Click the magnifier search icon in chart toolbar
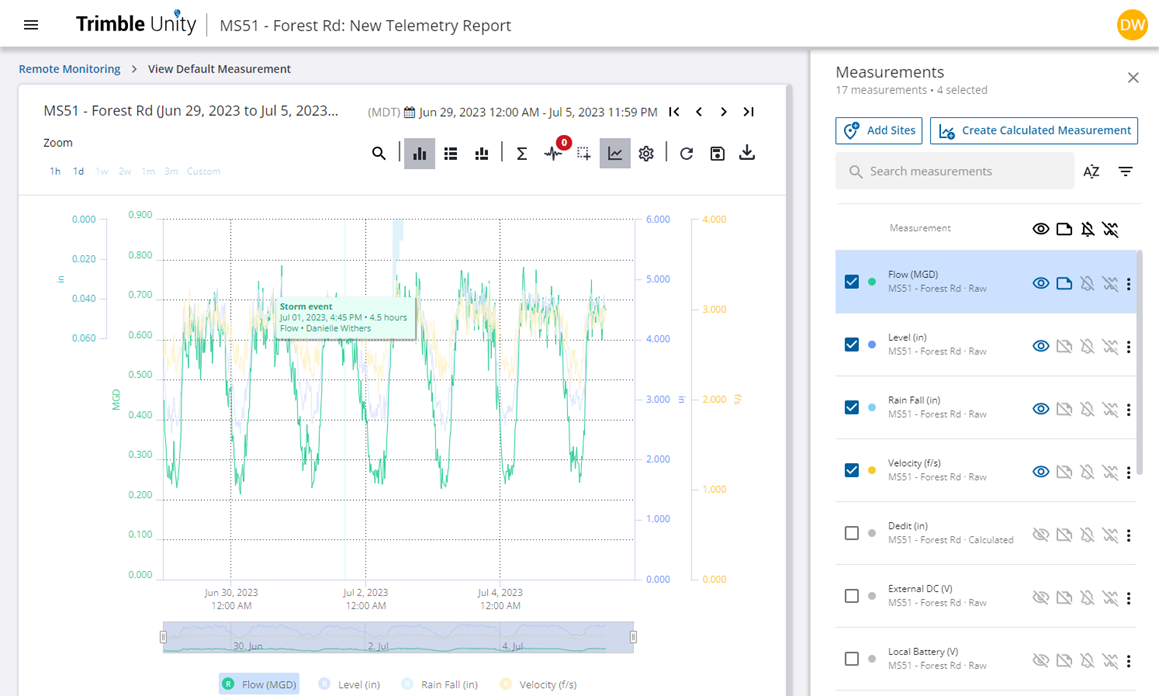 tap(379, 153)
